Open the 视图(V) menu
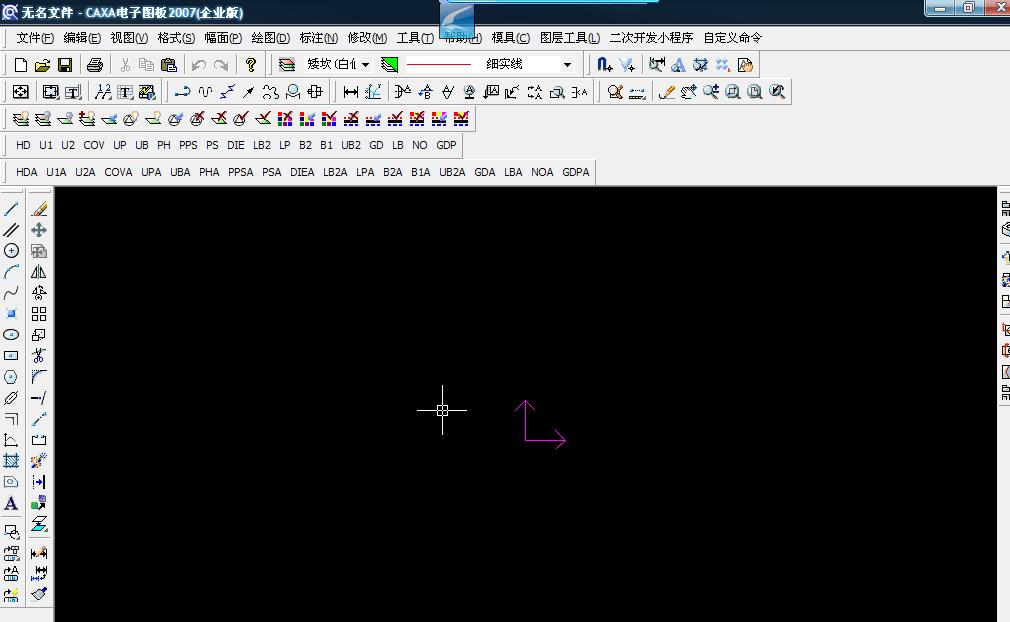 pyautogui.click(x=129, y=38)
